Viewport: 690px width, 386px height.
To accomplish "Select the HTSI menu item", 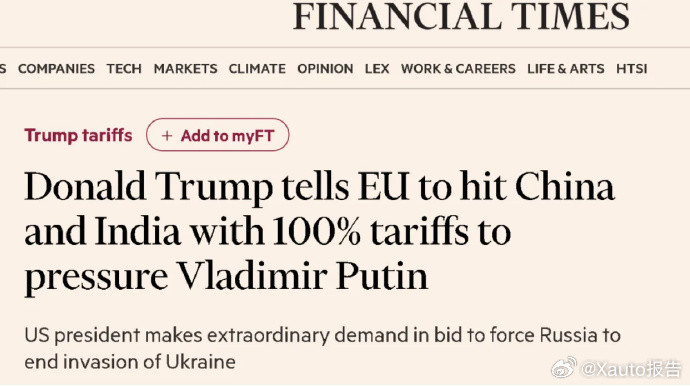I will tap(631, 69).
